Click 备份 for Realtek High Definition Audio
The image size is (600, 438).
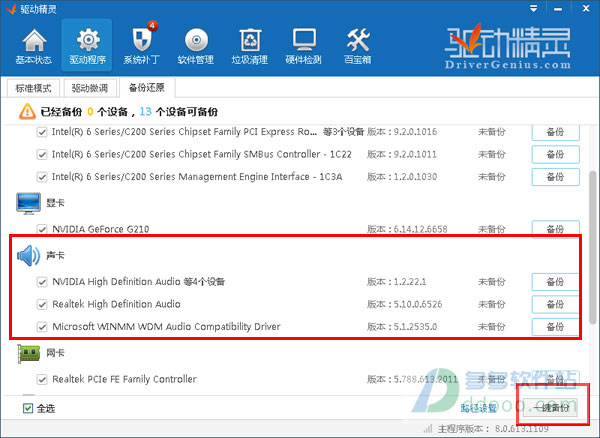555,304
